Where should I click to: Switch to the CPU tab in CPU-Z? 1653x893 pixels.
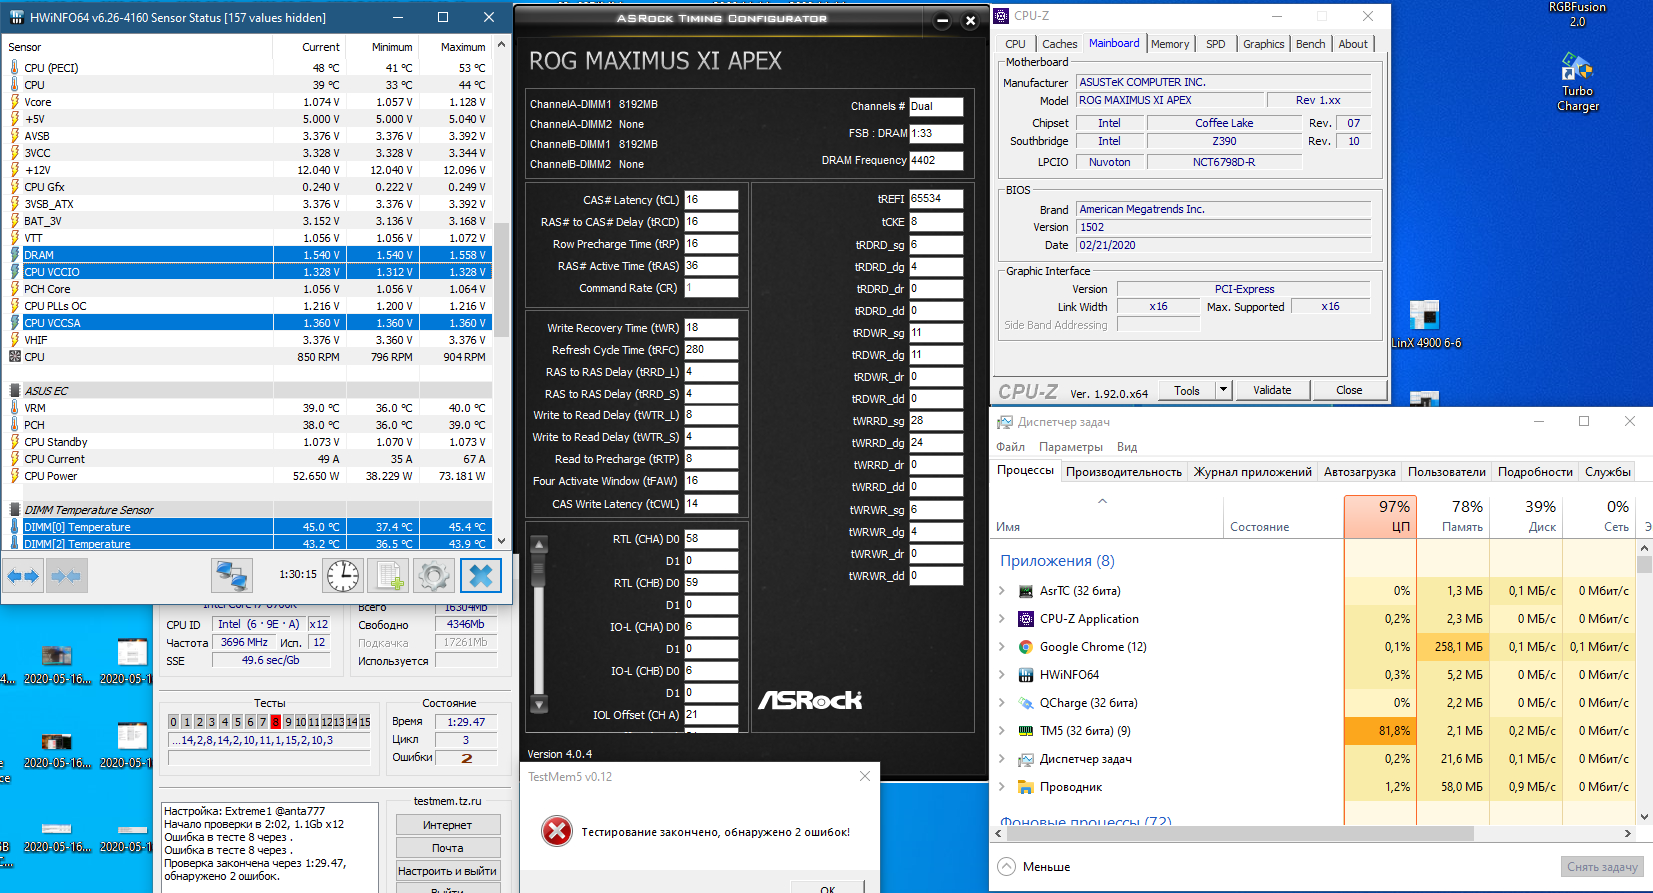[x=1015, y=44]
